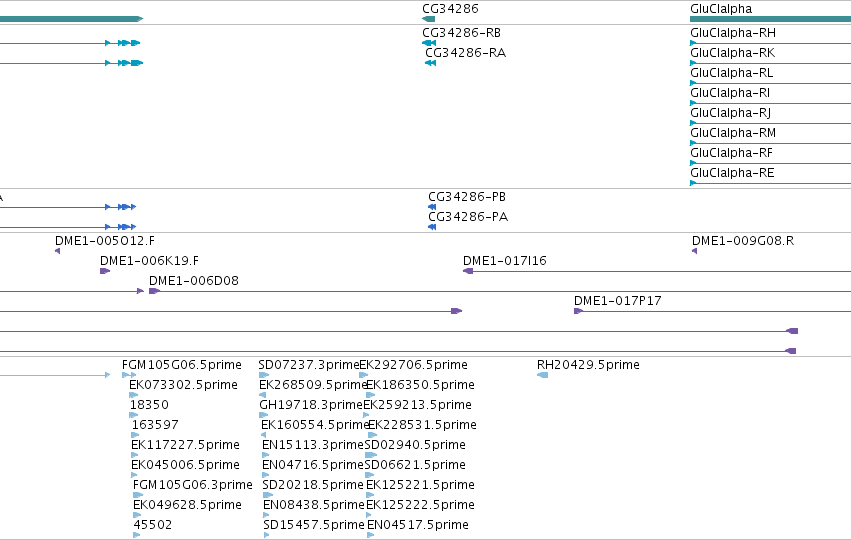The image size is (851, 540).
Task: Click EST EK125222.5prime
Action: coord(421,505)
